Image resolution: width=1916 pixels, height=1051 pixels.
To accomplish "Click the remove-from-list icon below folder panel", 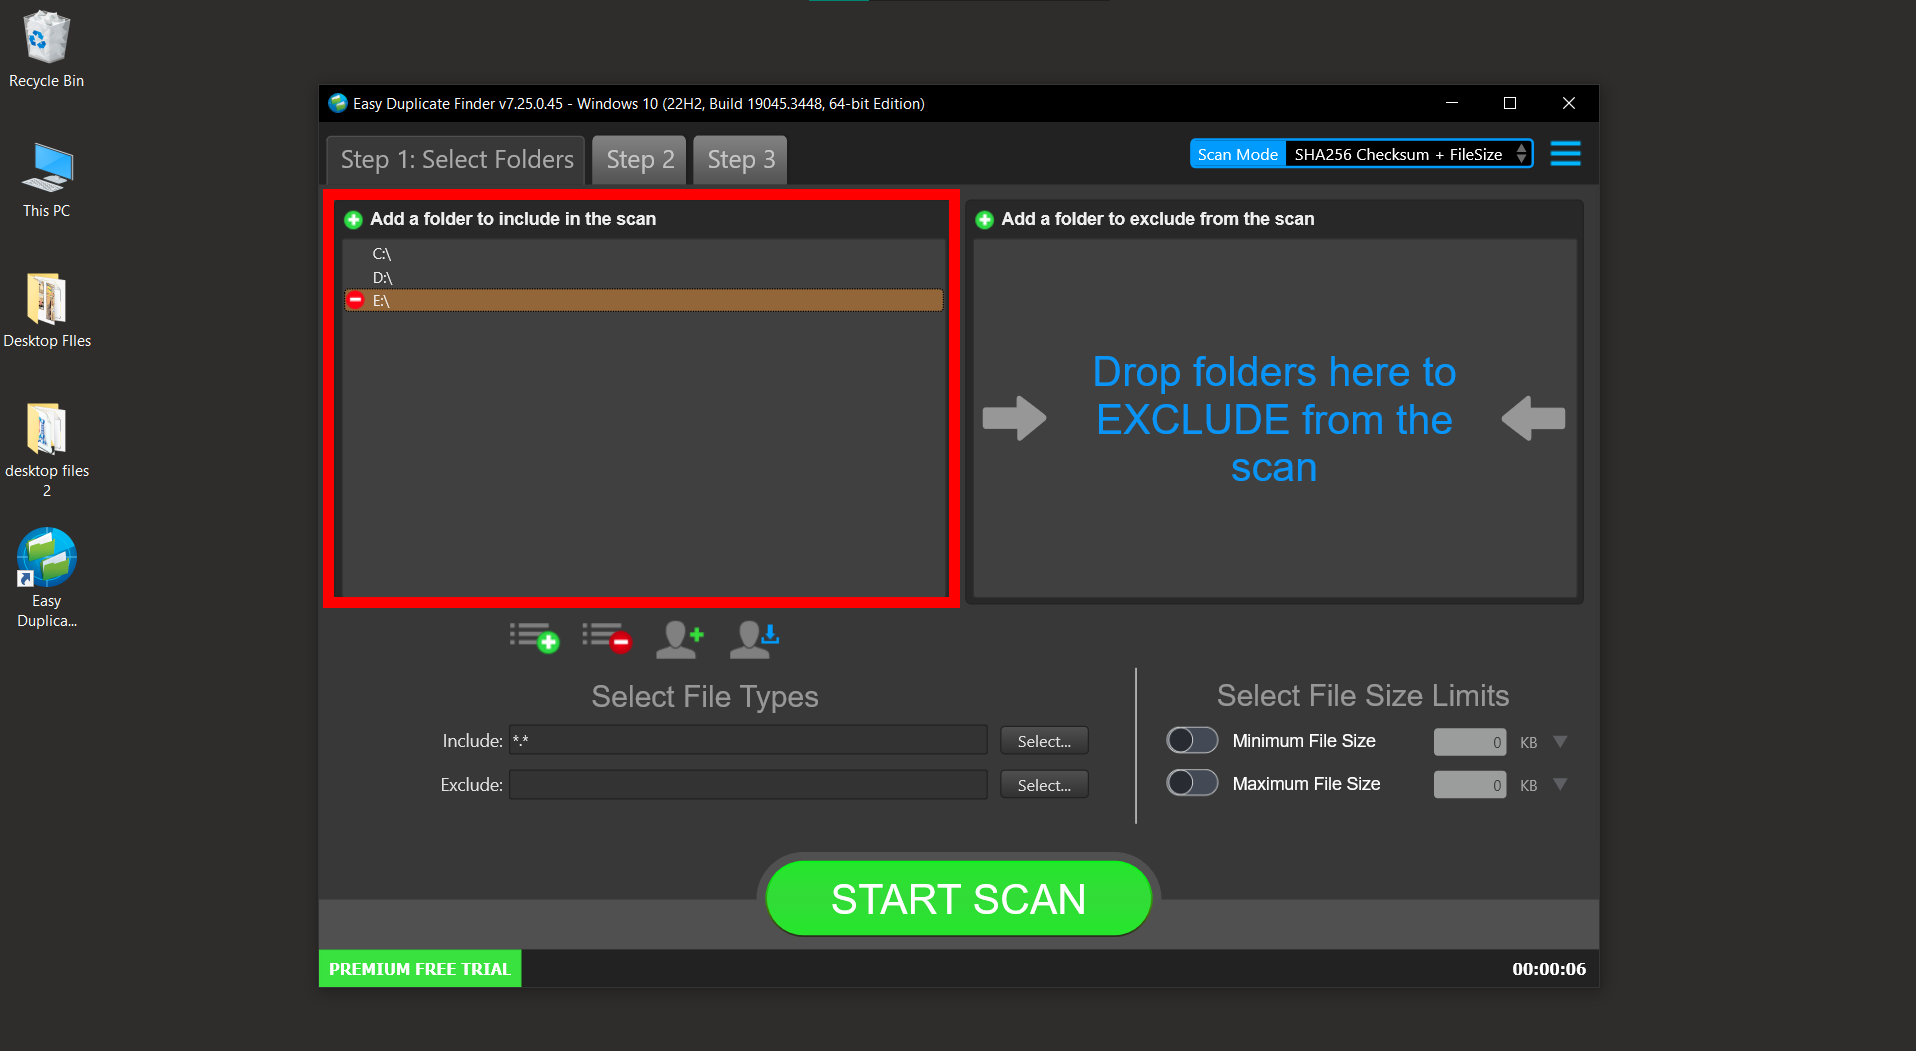I will (607, 637).
